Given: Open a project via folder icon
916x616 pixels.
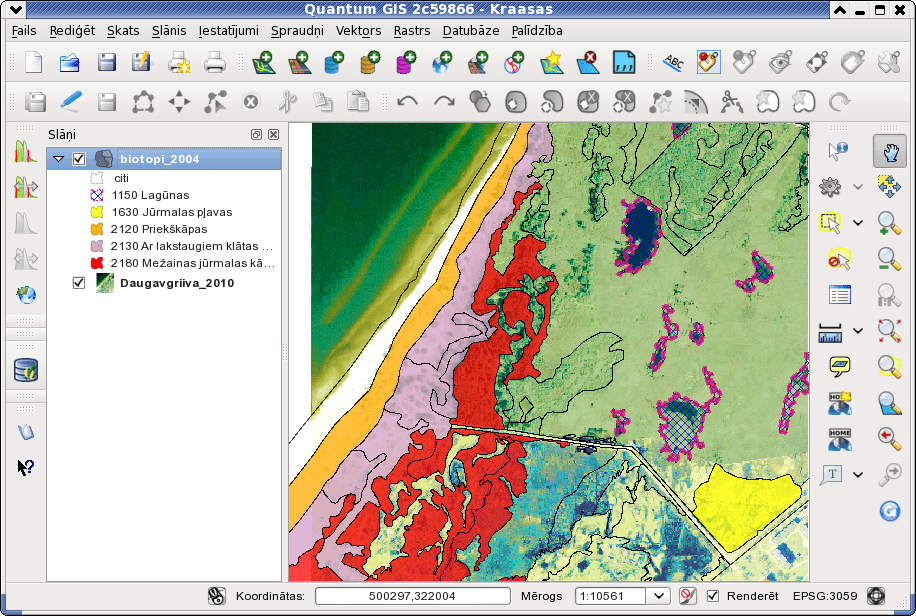Looking at the screenshot, I should (70, 62).
